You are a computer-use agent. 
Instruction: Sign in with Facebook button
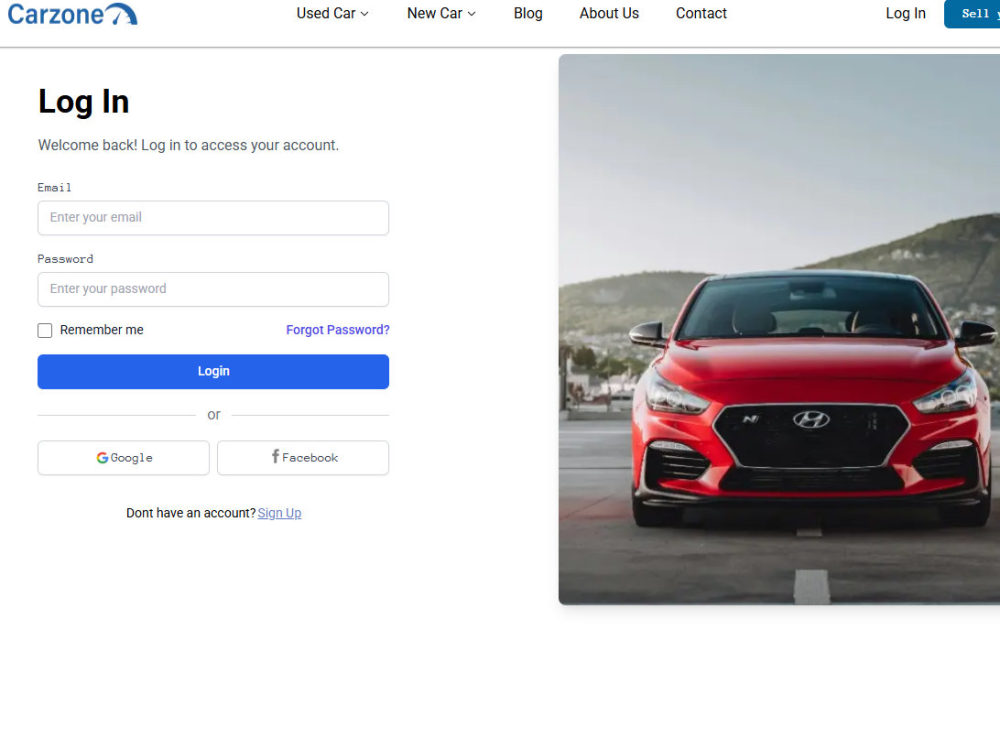303,457
